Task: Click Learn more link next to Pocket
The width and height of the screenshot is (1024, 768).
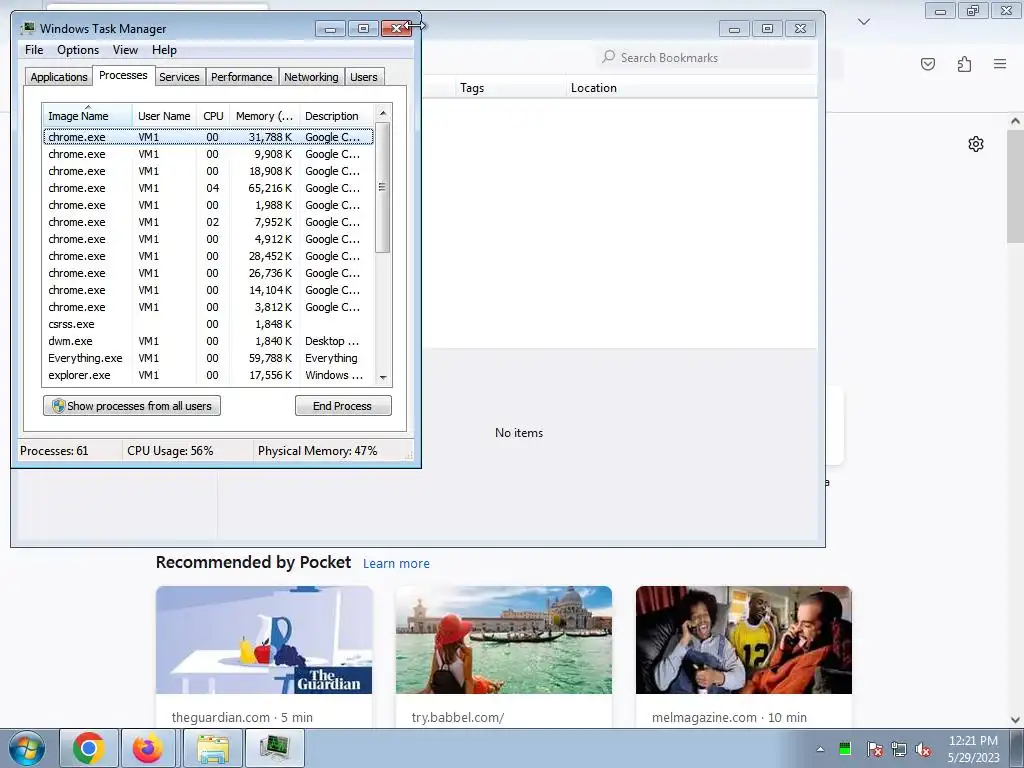Action: pyautogui.click(x=396, y=564)
